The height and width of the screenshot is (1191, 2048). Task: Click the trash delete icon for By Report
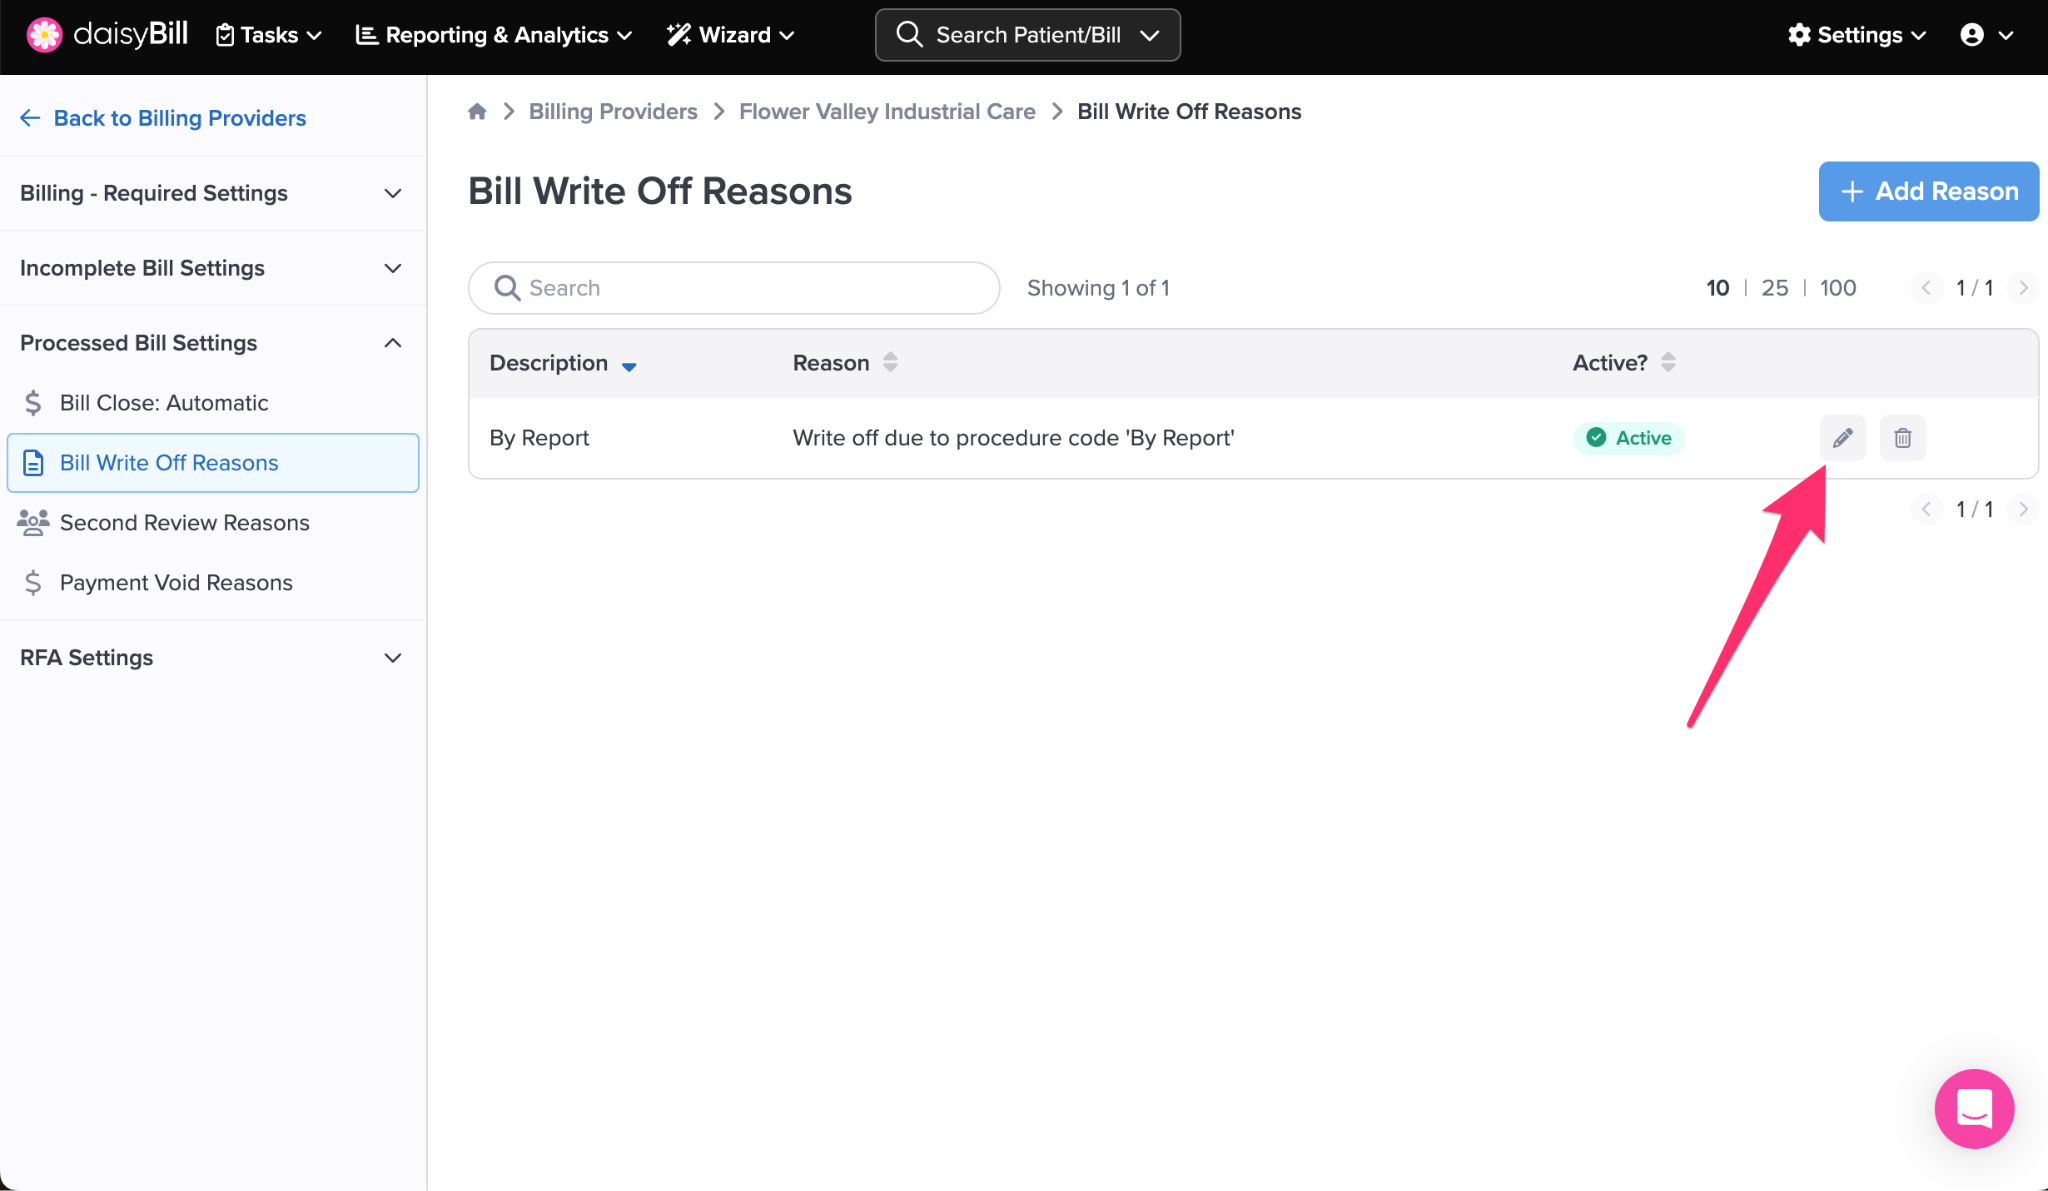click(1902, 438)
